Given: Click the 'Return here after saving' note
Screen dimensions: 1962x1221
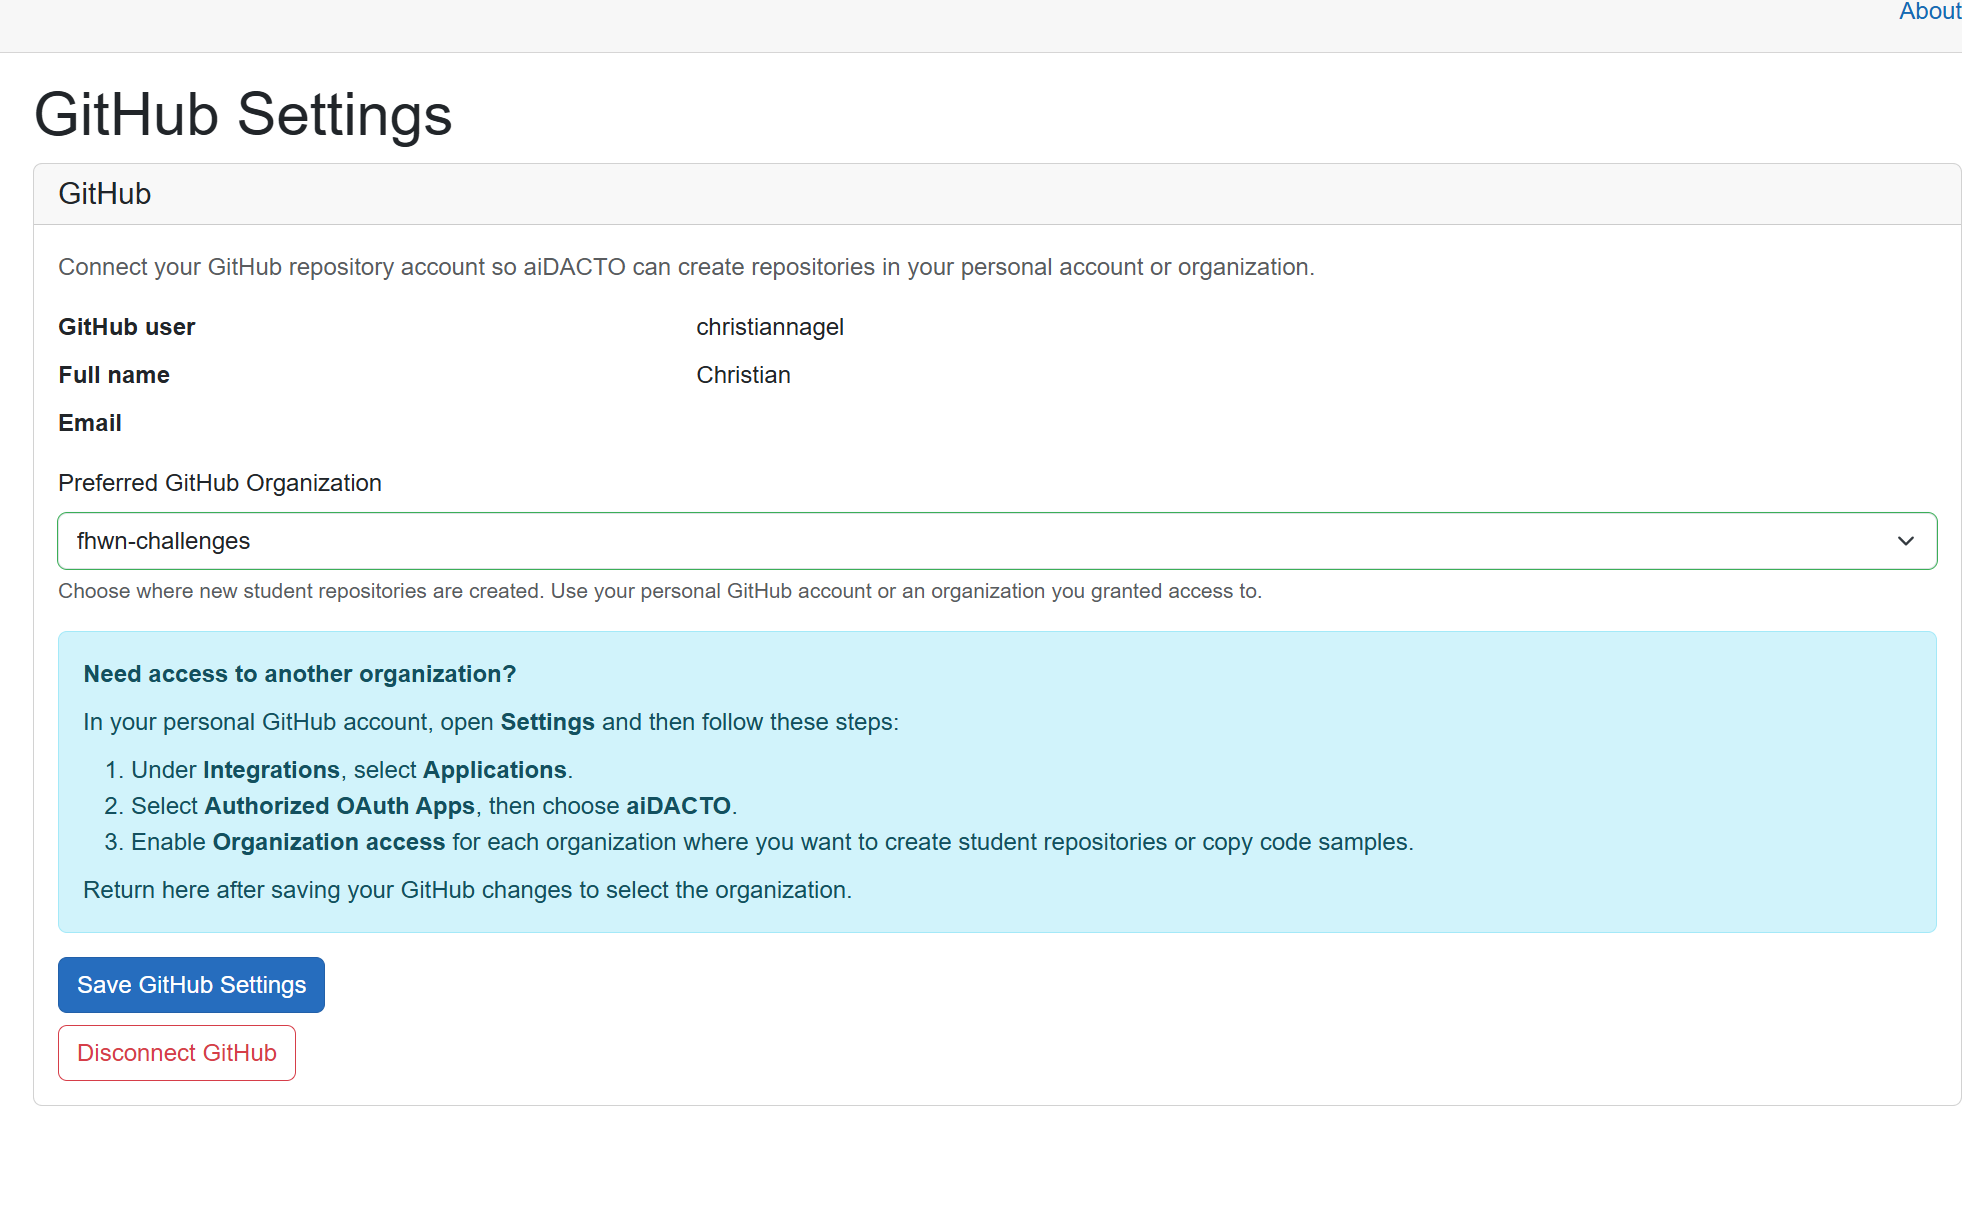Looking at the screenshot, I should click(x=468, y=890).
